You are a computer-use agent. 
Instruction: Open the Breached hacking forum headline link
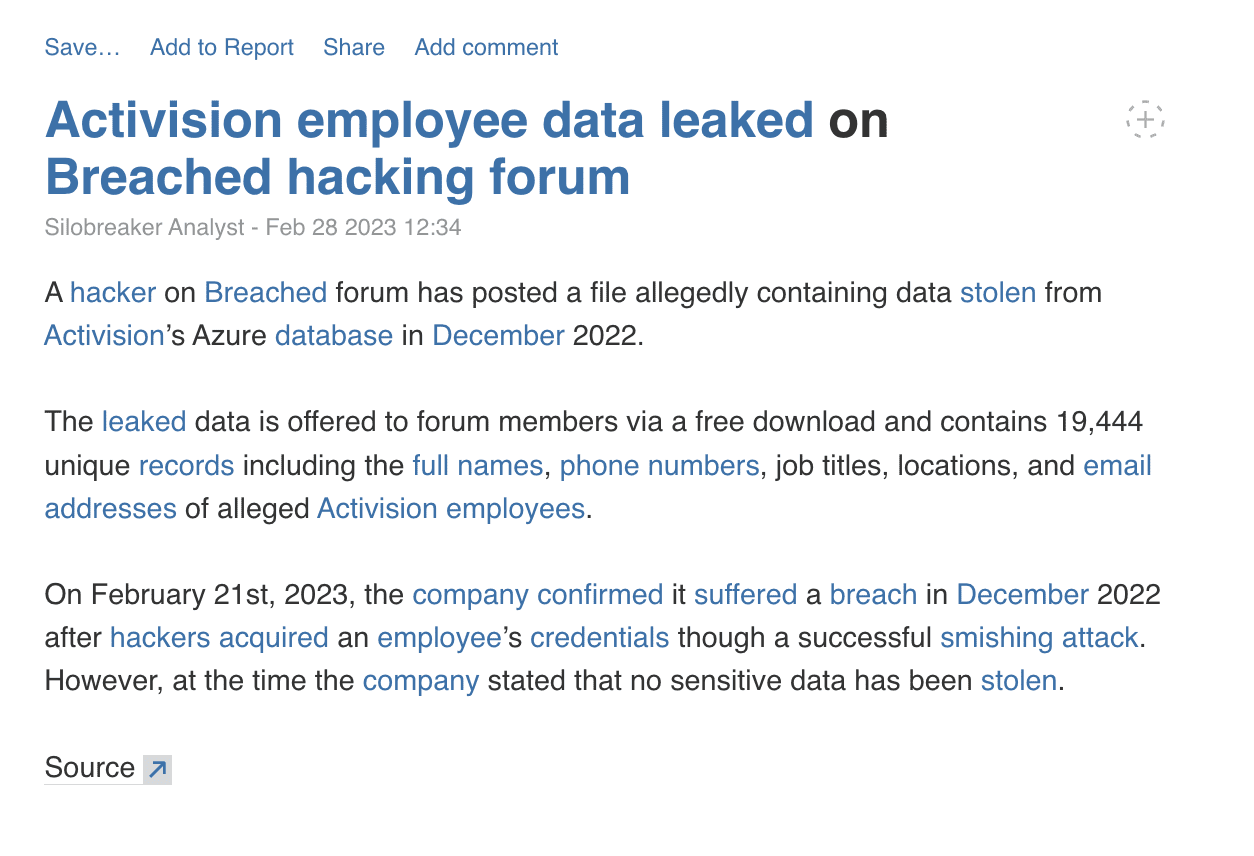338,177
